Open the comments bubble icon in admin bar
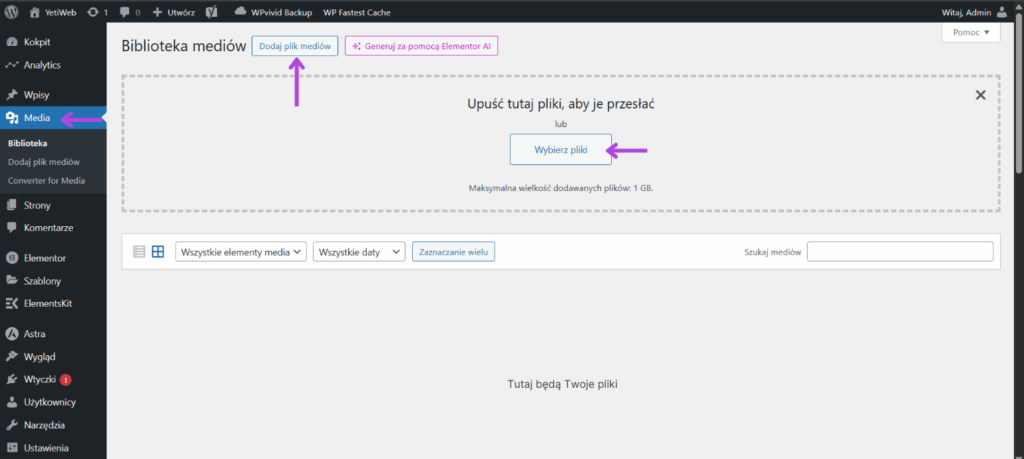 pyautogui.click(x=123, y=12)
